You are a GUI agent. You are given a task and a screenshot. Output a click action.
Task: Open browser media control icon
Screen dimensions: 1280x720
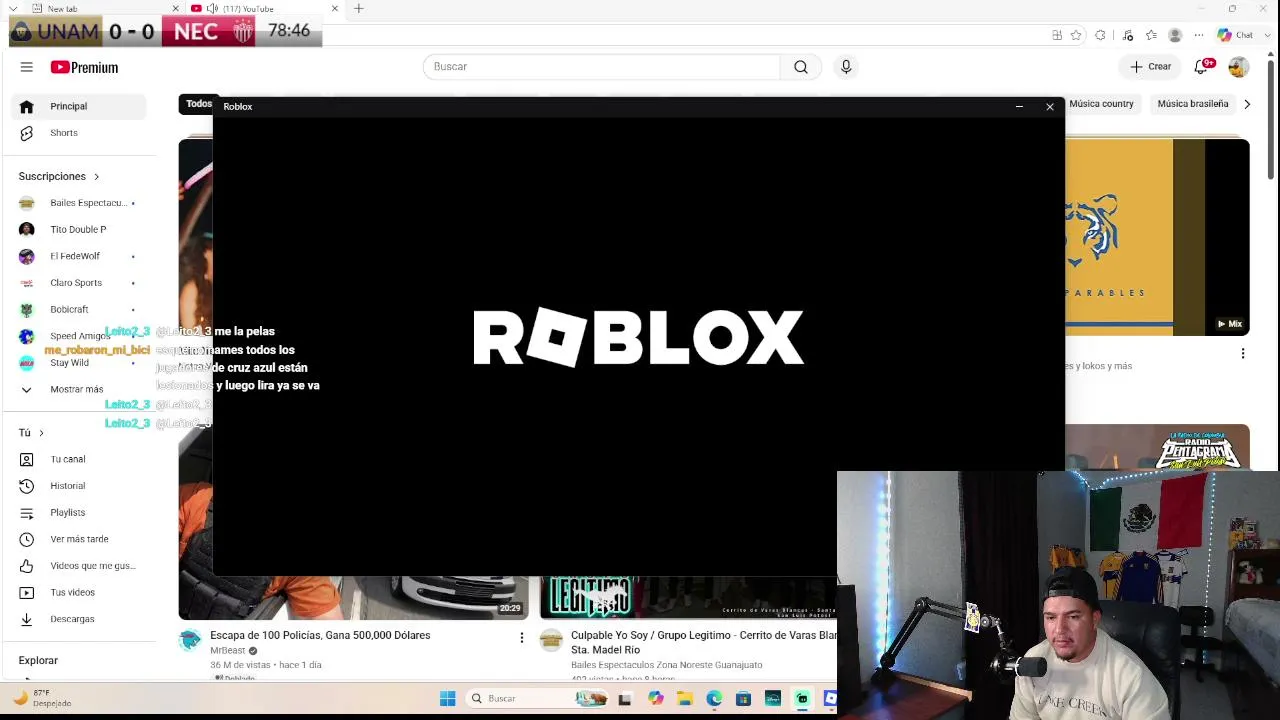[1127, 35]
